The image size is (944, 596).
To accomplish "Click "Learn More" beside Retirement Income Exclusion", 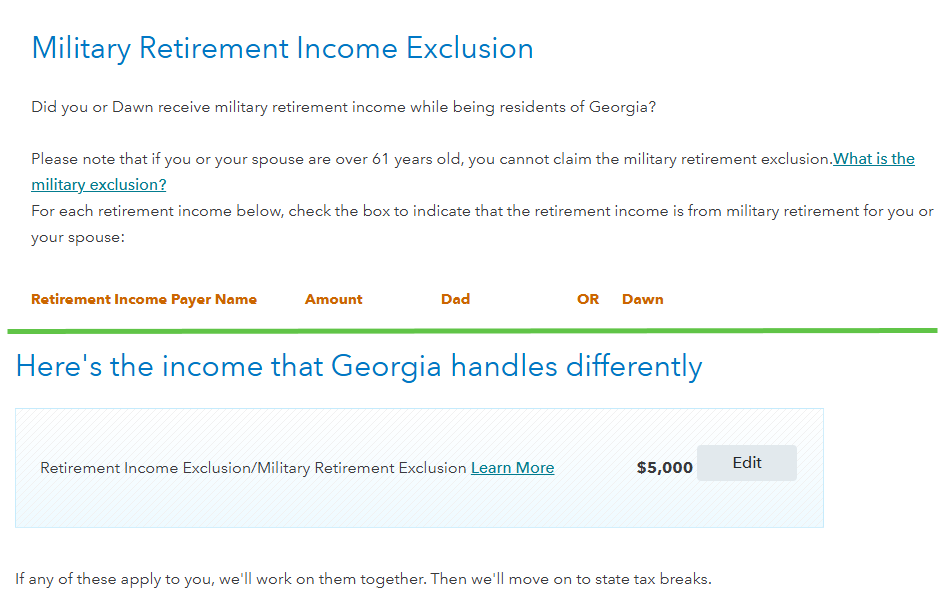I will click(512, 467).
